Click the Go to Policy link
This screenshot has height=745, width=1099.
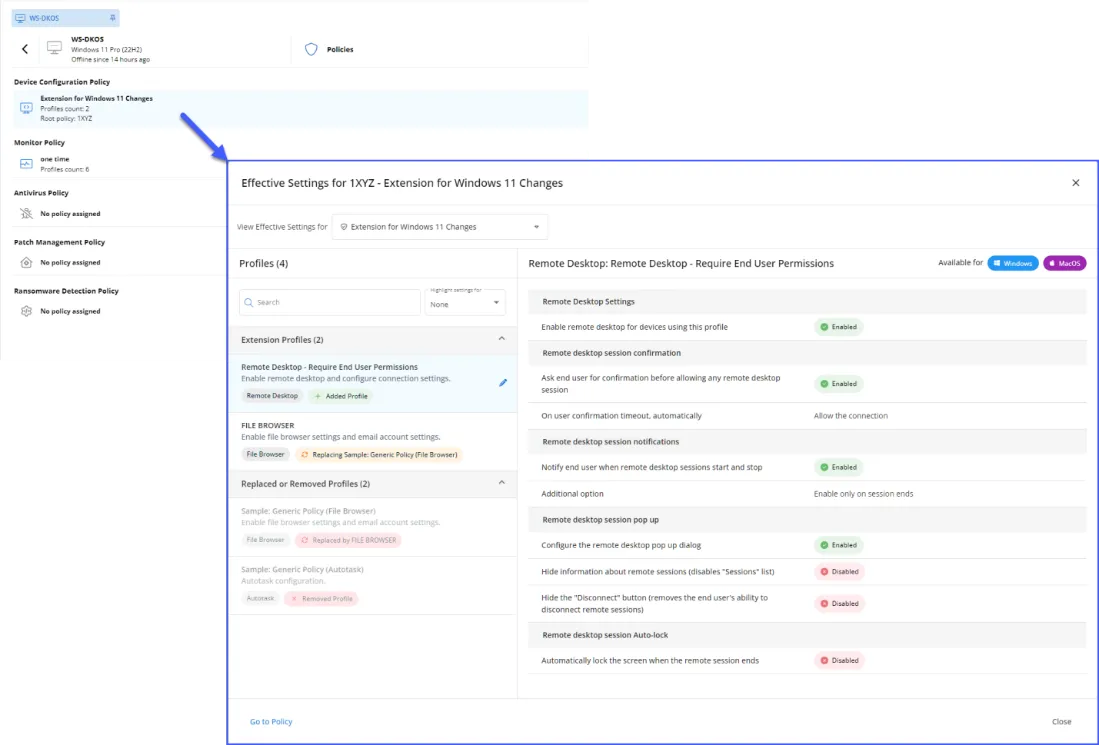271,721
